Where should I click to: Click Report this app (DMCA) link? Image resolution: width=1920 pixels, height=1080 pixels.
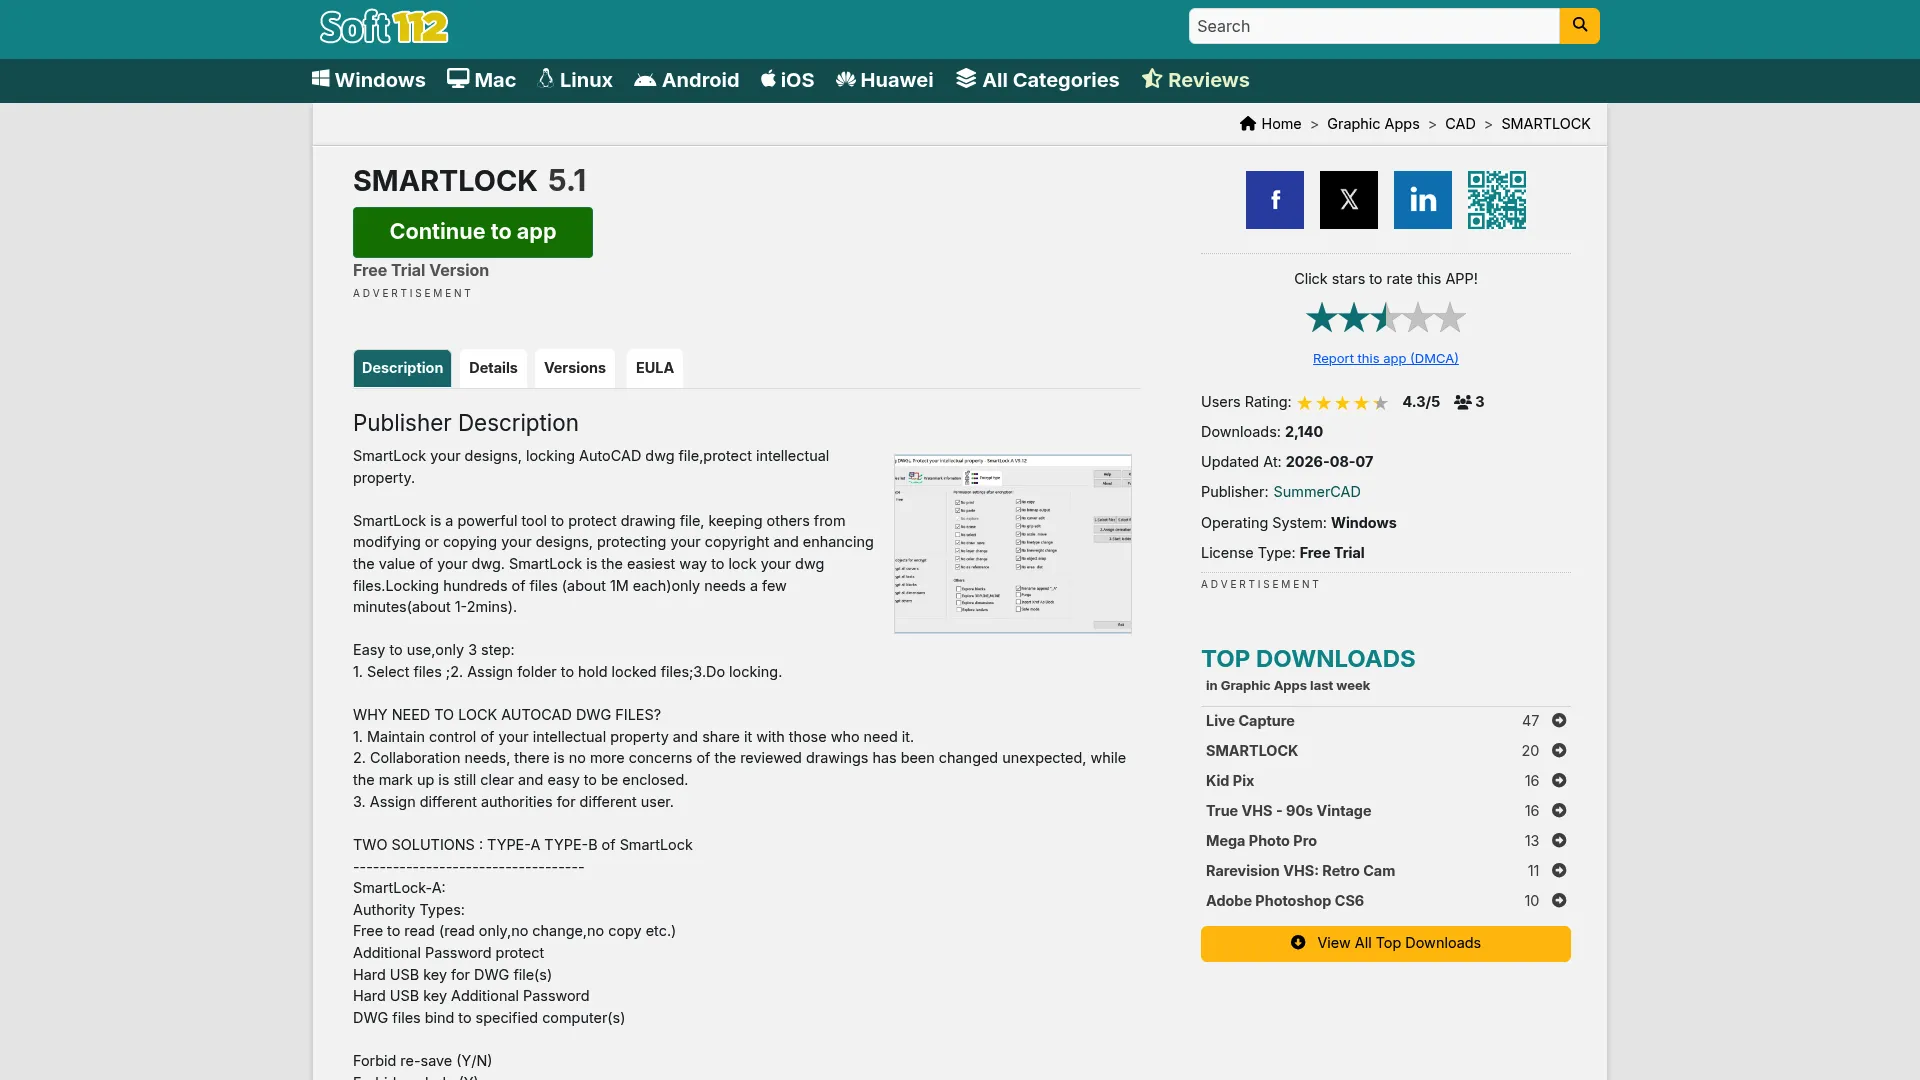click(x=1386, y=358)
